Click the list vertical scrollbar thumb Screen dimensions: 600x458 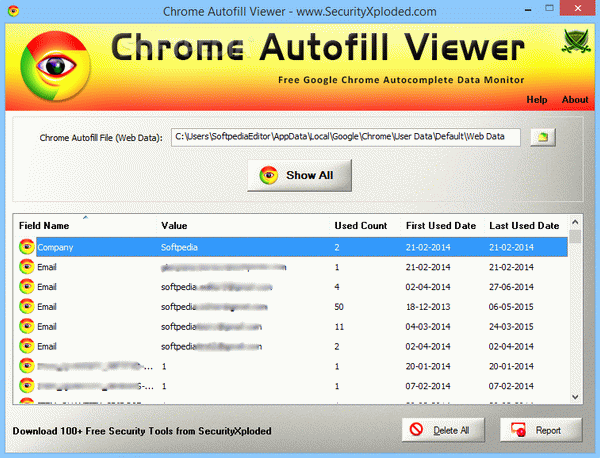(575, 236)
